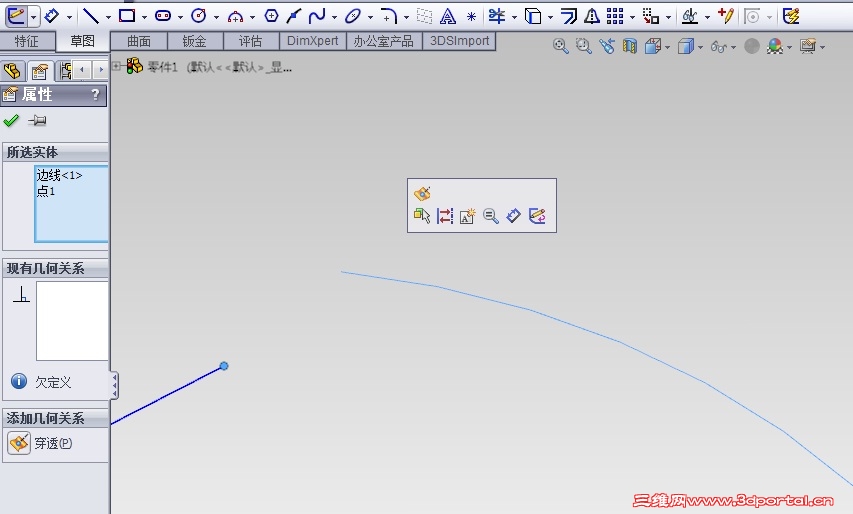
Task: Click the left panel-tab scroll arrow
Action: (82, 70)
